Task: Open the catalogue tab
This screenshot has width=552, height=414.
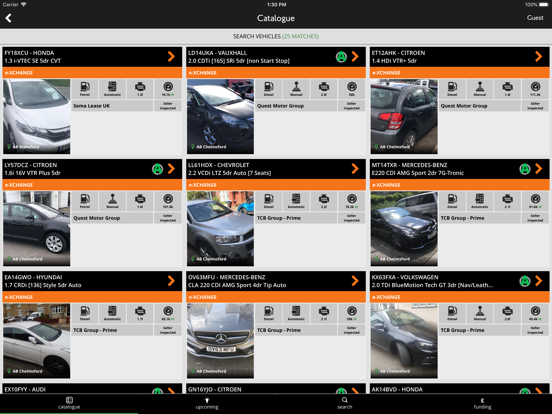Action: [69, 403]
